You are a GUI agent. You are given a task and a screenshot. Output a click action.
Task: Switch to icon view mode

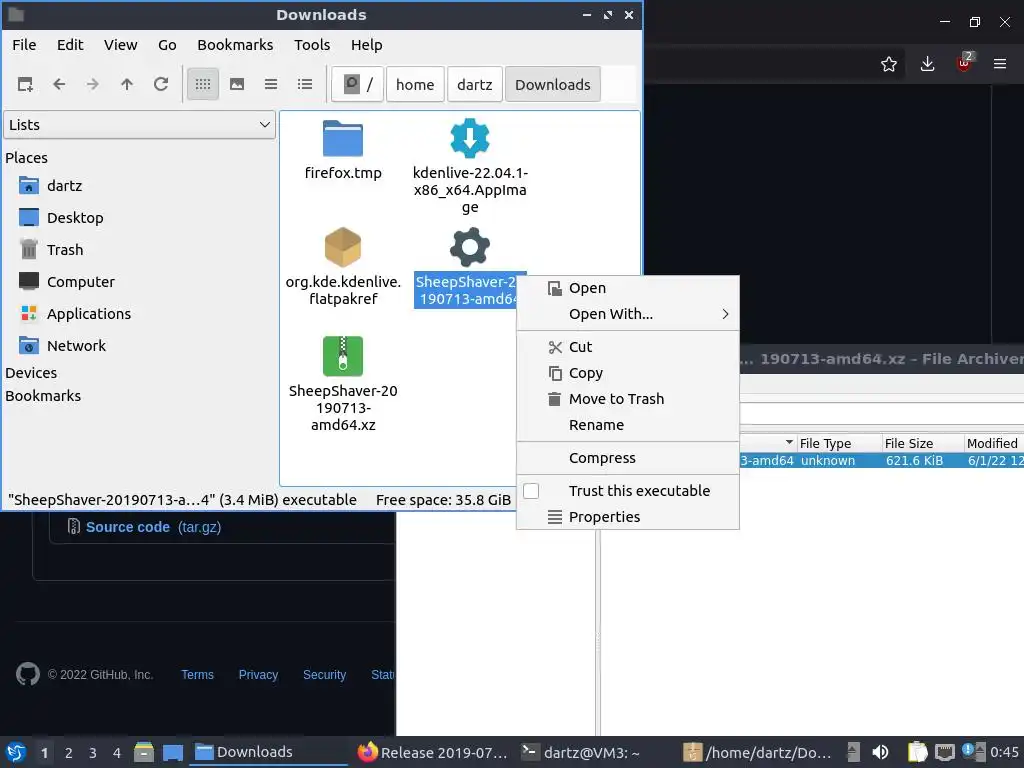[202, 84]
